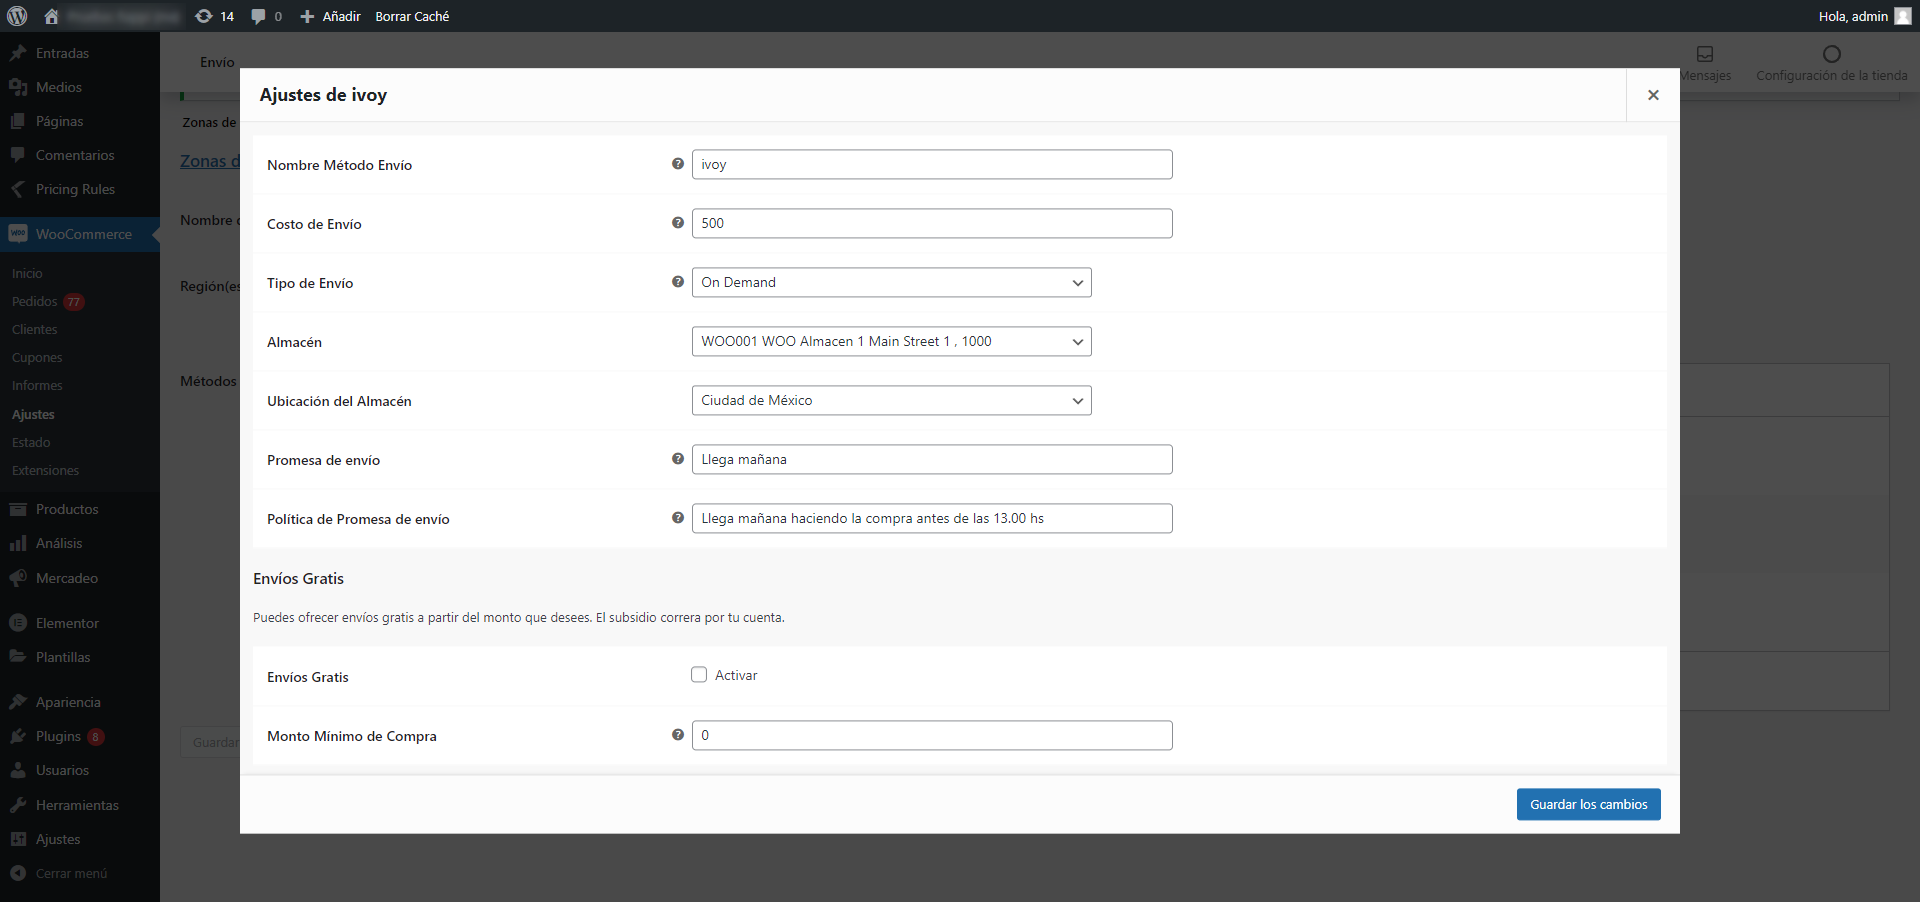Enable the Envíos Gratis Activar checkbox
This screenshot has height=902, width=1920.
click(x=699, y=675)
